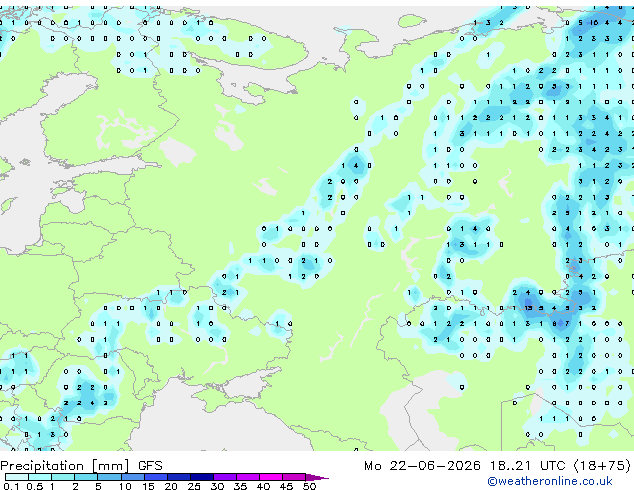The height and width of the screenshot is (490, 634).
Task: Click the '18..21 UTC' time text
Action: 527,466
